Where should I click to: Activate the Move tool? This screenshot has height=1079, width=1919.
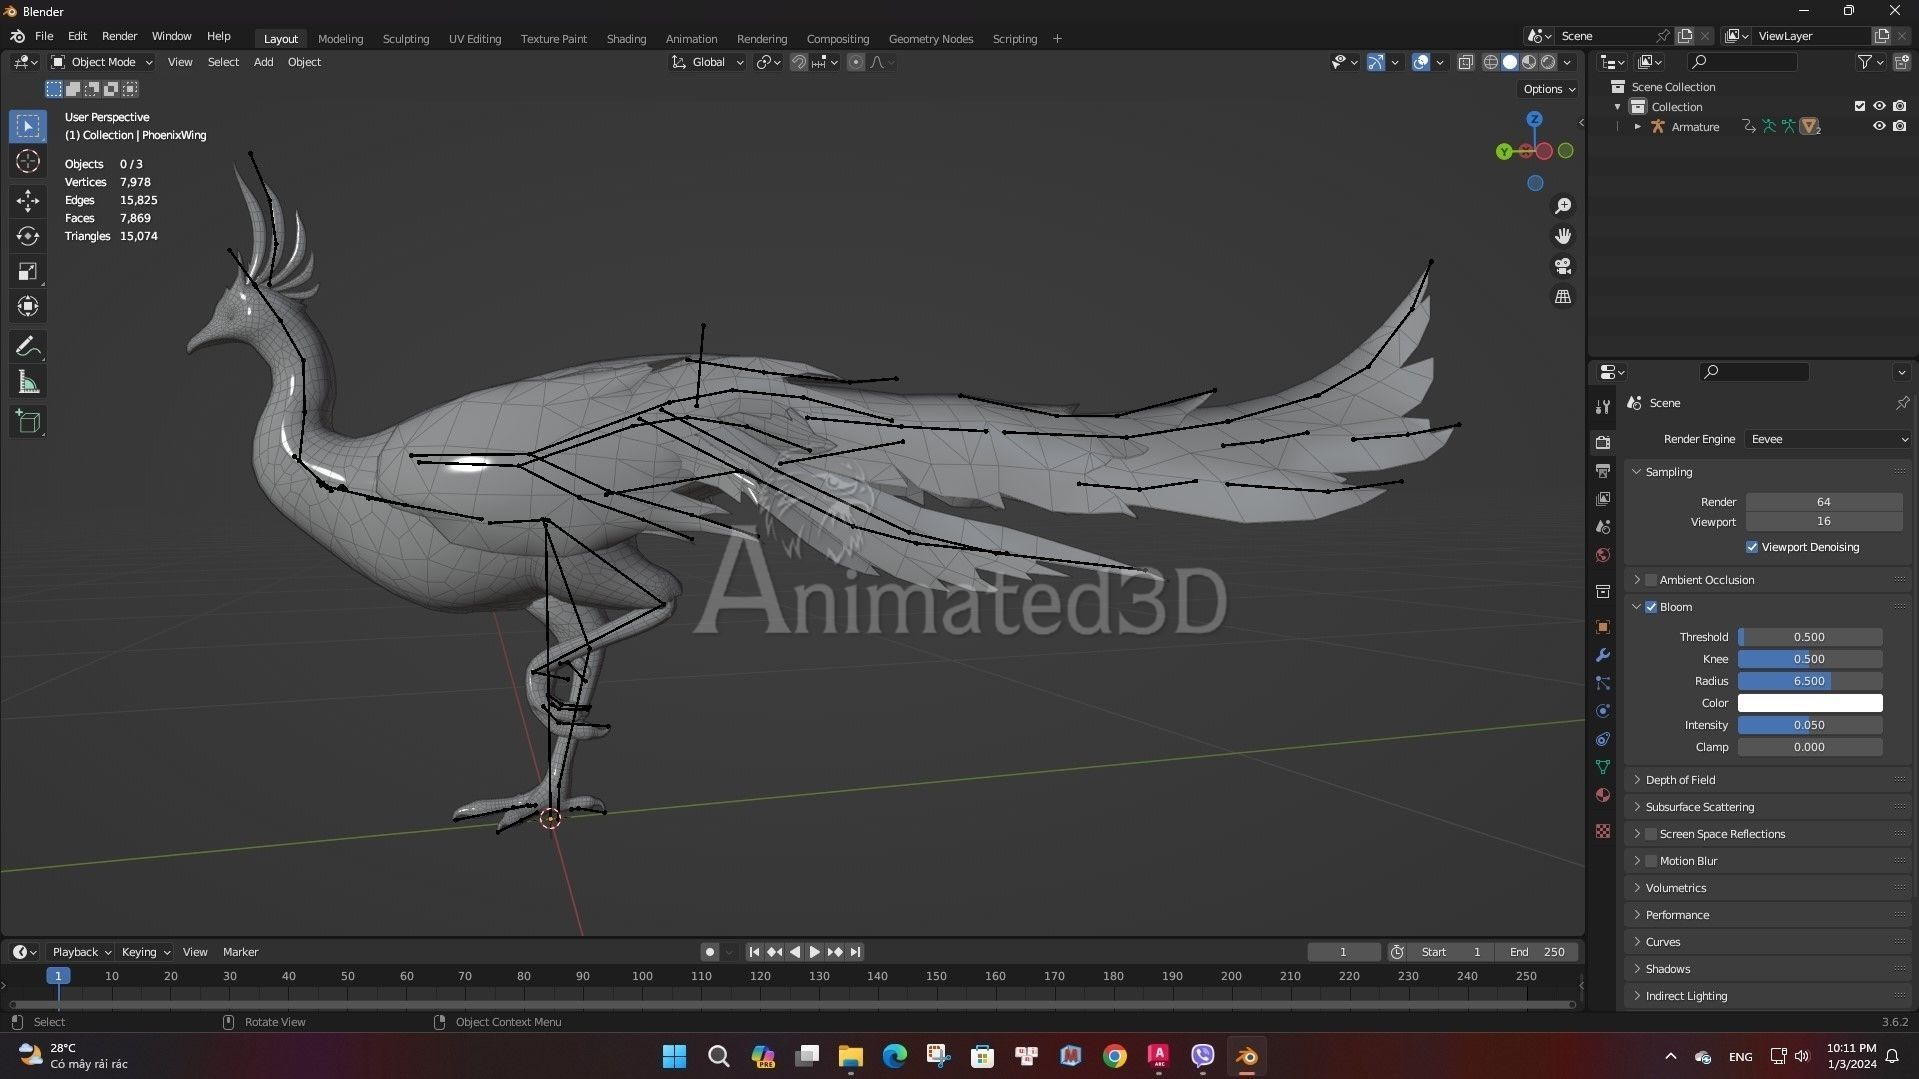[28, 201]
